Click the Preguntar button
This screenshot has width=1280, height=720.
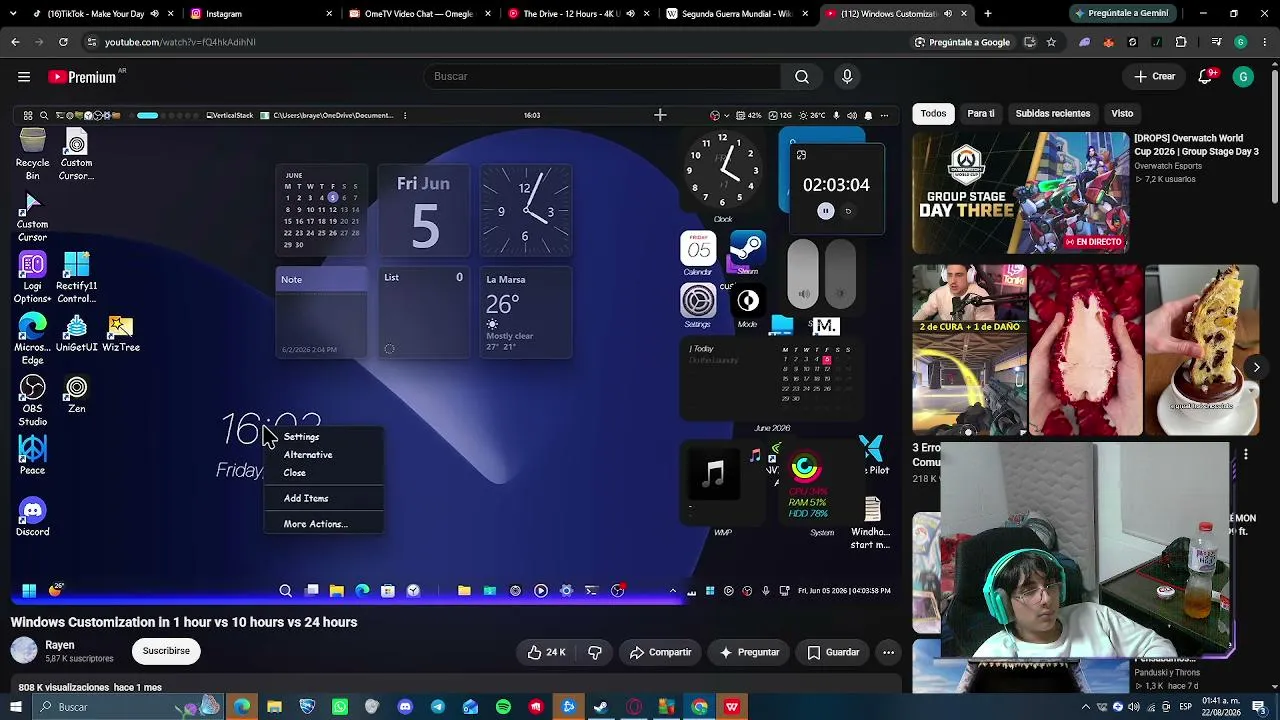click(749, 652)
